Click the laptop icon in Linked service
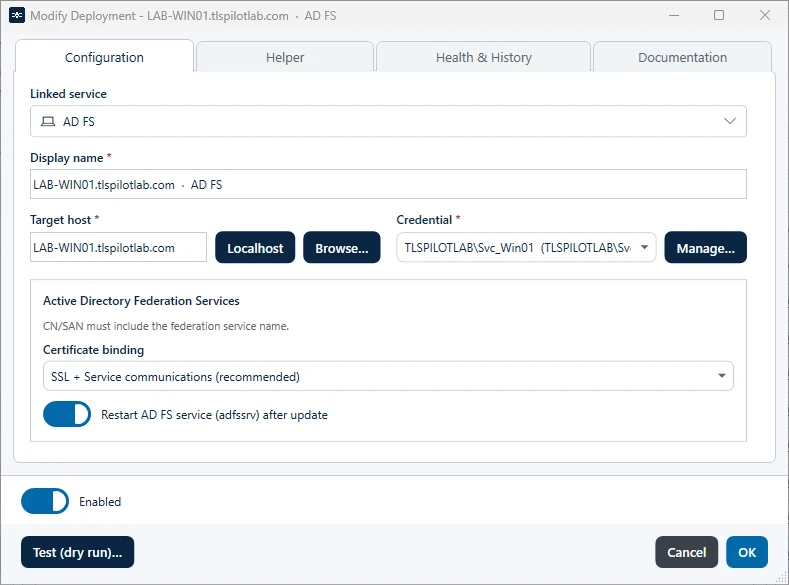789x585 pixels. [x=48, y=121]
